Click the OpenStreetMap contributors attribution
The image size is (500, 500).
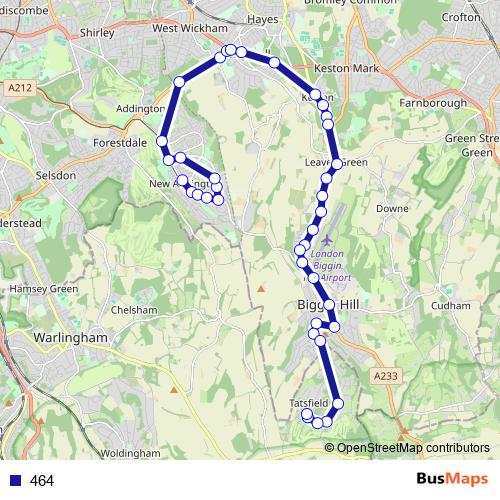(x=407, y=447)
